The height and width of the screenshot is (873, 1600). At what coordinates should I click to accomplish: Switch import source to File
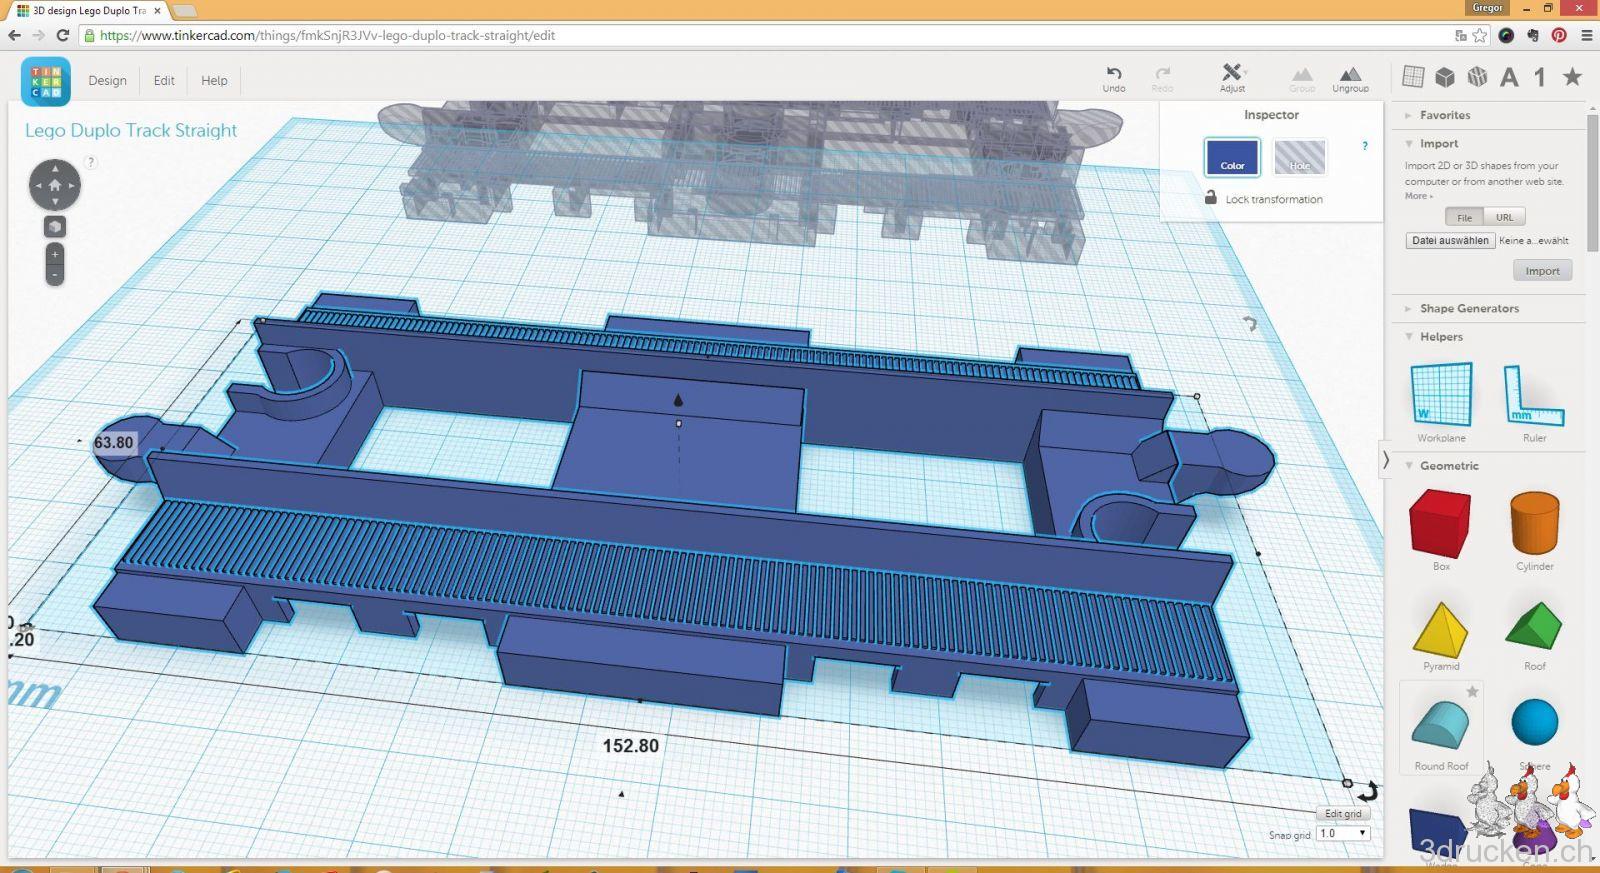[1464, 217]
